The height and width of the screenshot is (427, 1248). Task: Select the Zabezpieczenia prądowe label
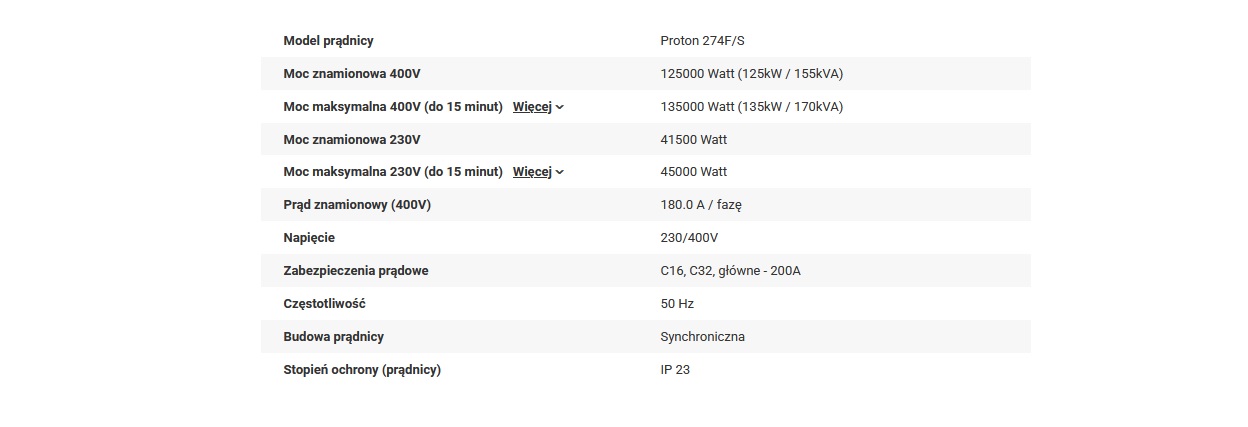(x=356, y=271)
